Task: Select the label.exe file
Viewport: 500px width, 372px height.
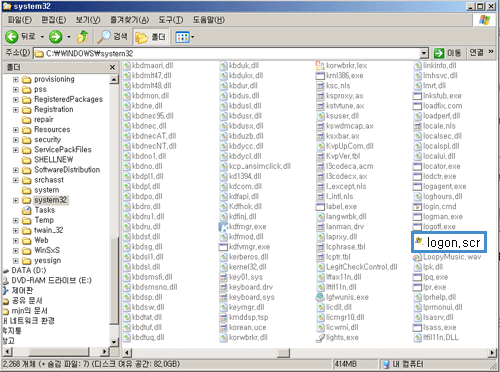Action: [341, 207]
